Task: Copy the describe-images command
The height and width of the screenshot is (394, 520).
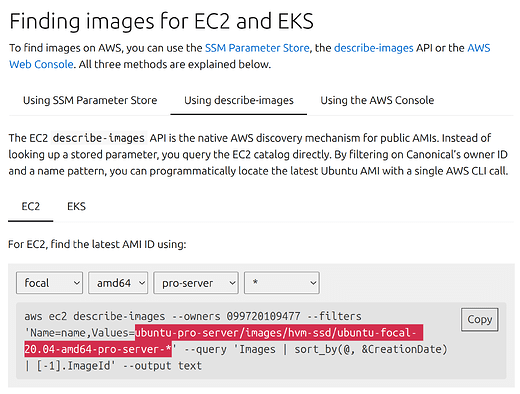Action: coord(480,320)
